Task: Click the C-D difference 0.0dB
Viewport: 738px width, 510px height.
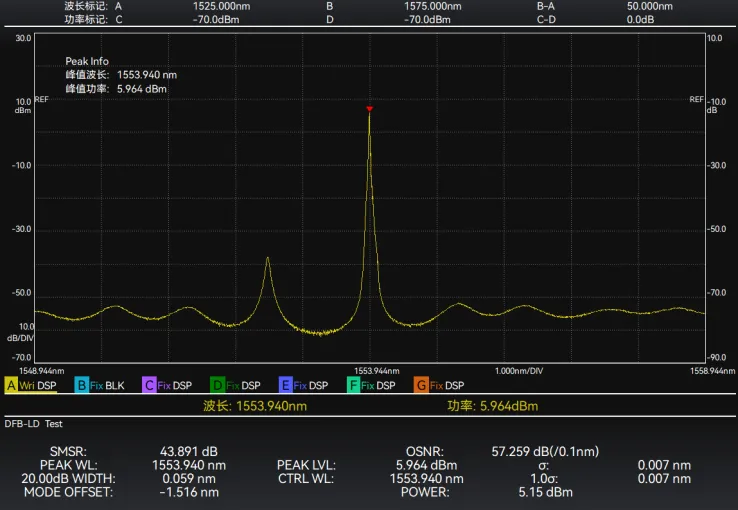Action: coord(641,19)
